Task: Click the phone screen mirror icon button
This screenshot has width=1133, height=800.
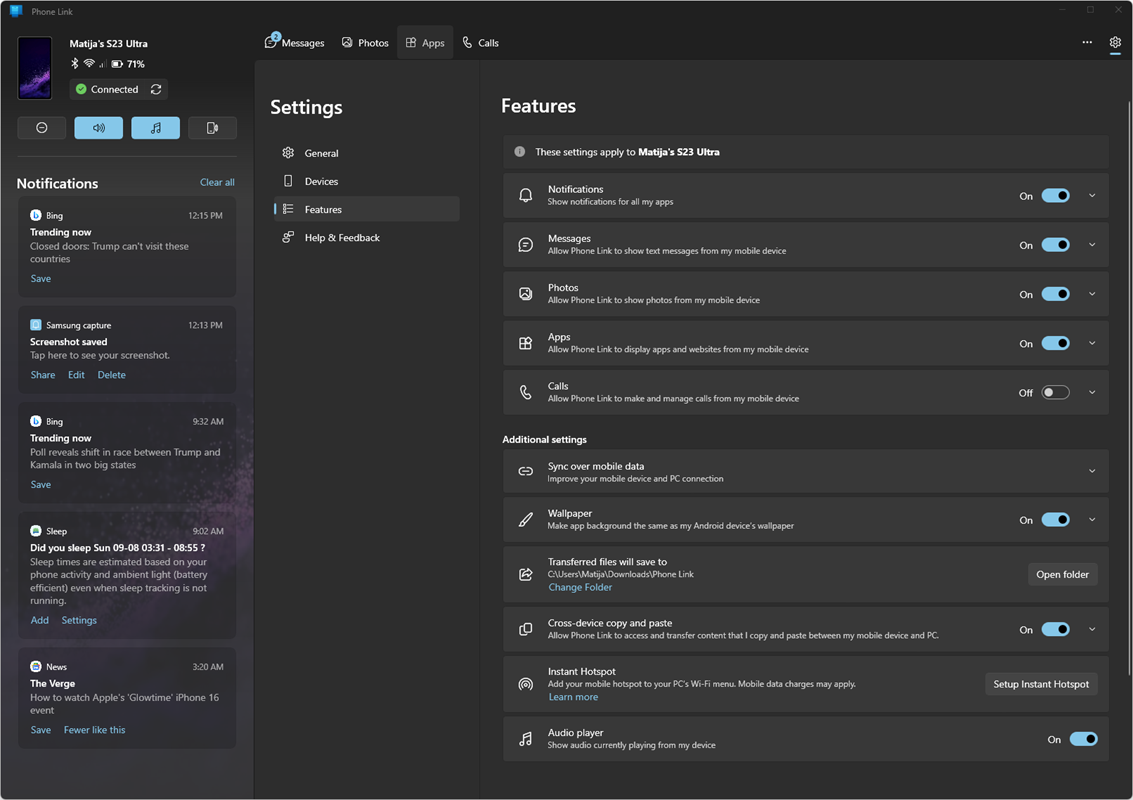Action: pyautogui.click(x=212, y=128)
